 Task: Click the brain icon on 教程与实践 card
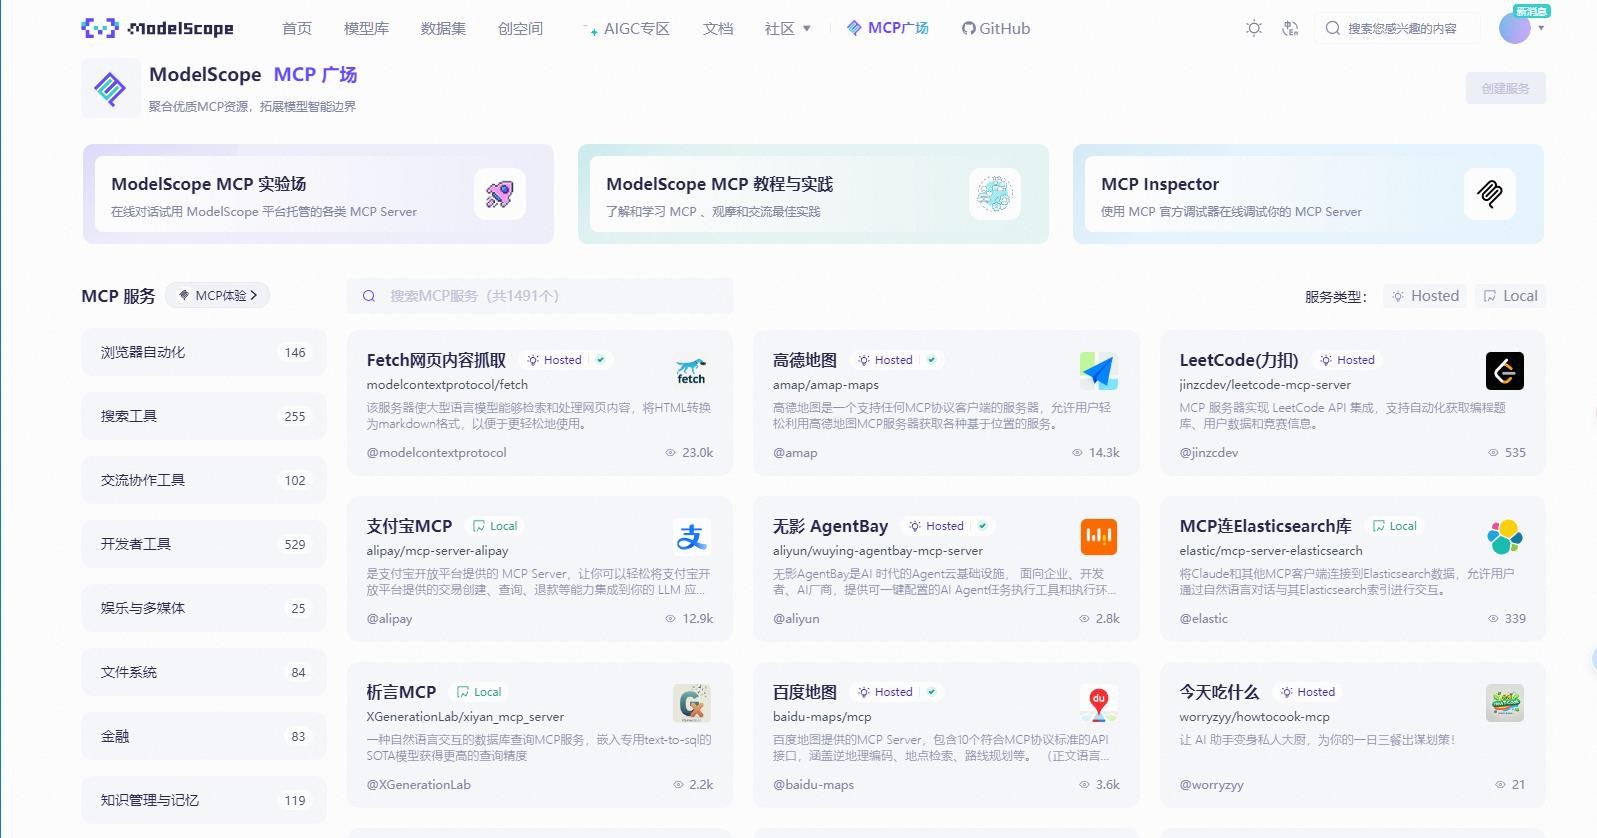(x=995, y=193)
